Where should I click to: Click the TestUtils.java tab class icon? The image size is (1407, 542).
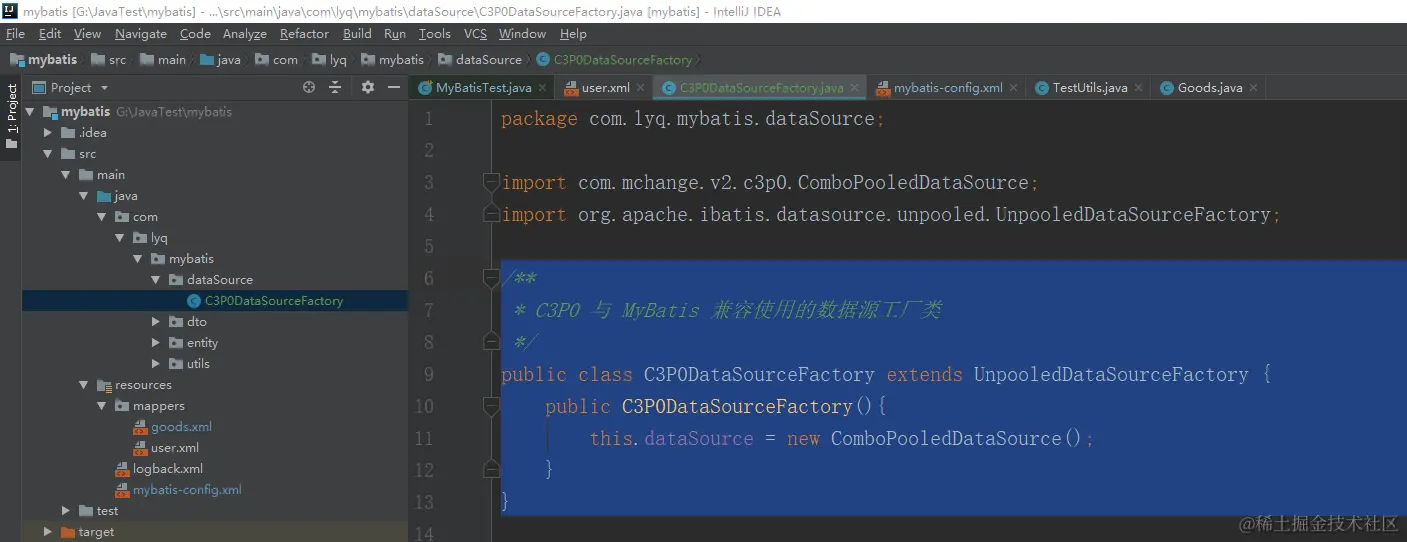click(x=1042, y=88)
